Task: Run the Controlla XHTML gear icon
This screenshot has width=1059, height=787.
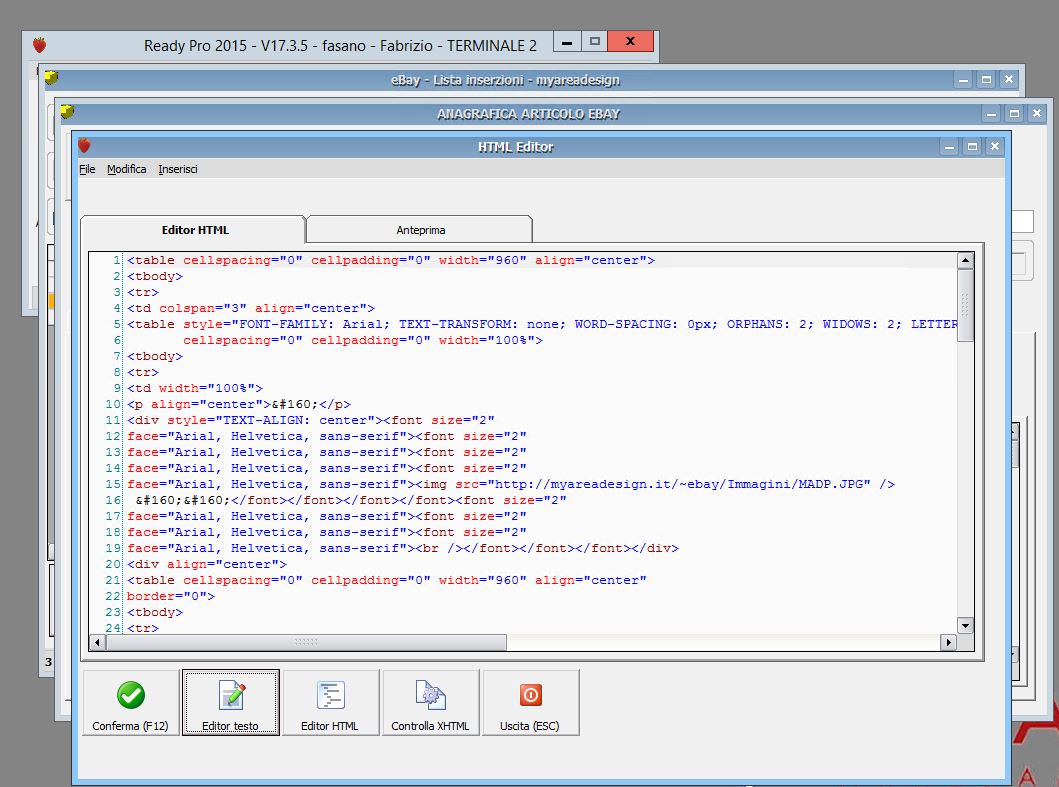Action: 430,695
